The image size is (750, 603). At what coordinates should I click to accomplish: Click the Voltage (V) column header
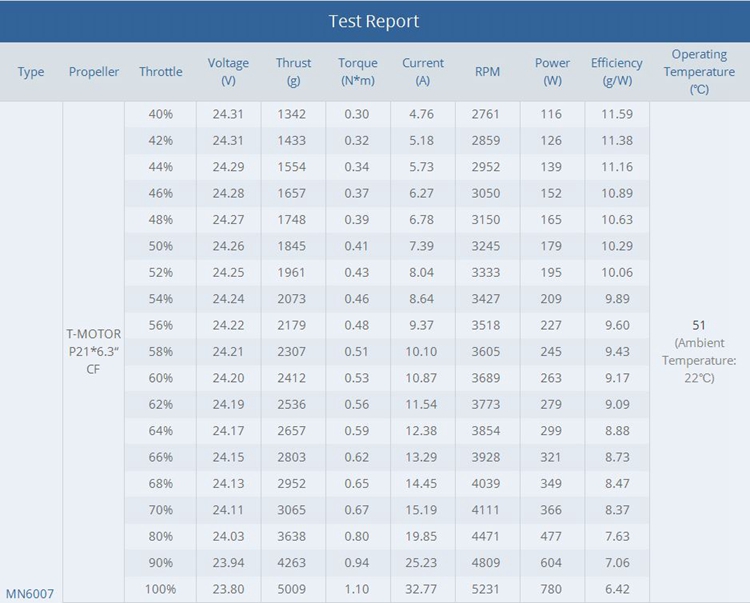click(228, 72)
